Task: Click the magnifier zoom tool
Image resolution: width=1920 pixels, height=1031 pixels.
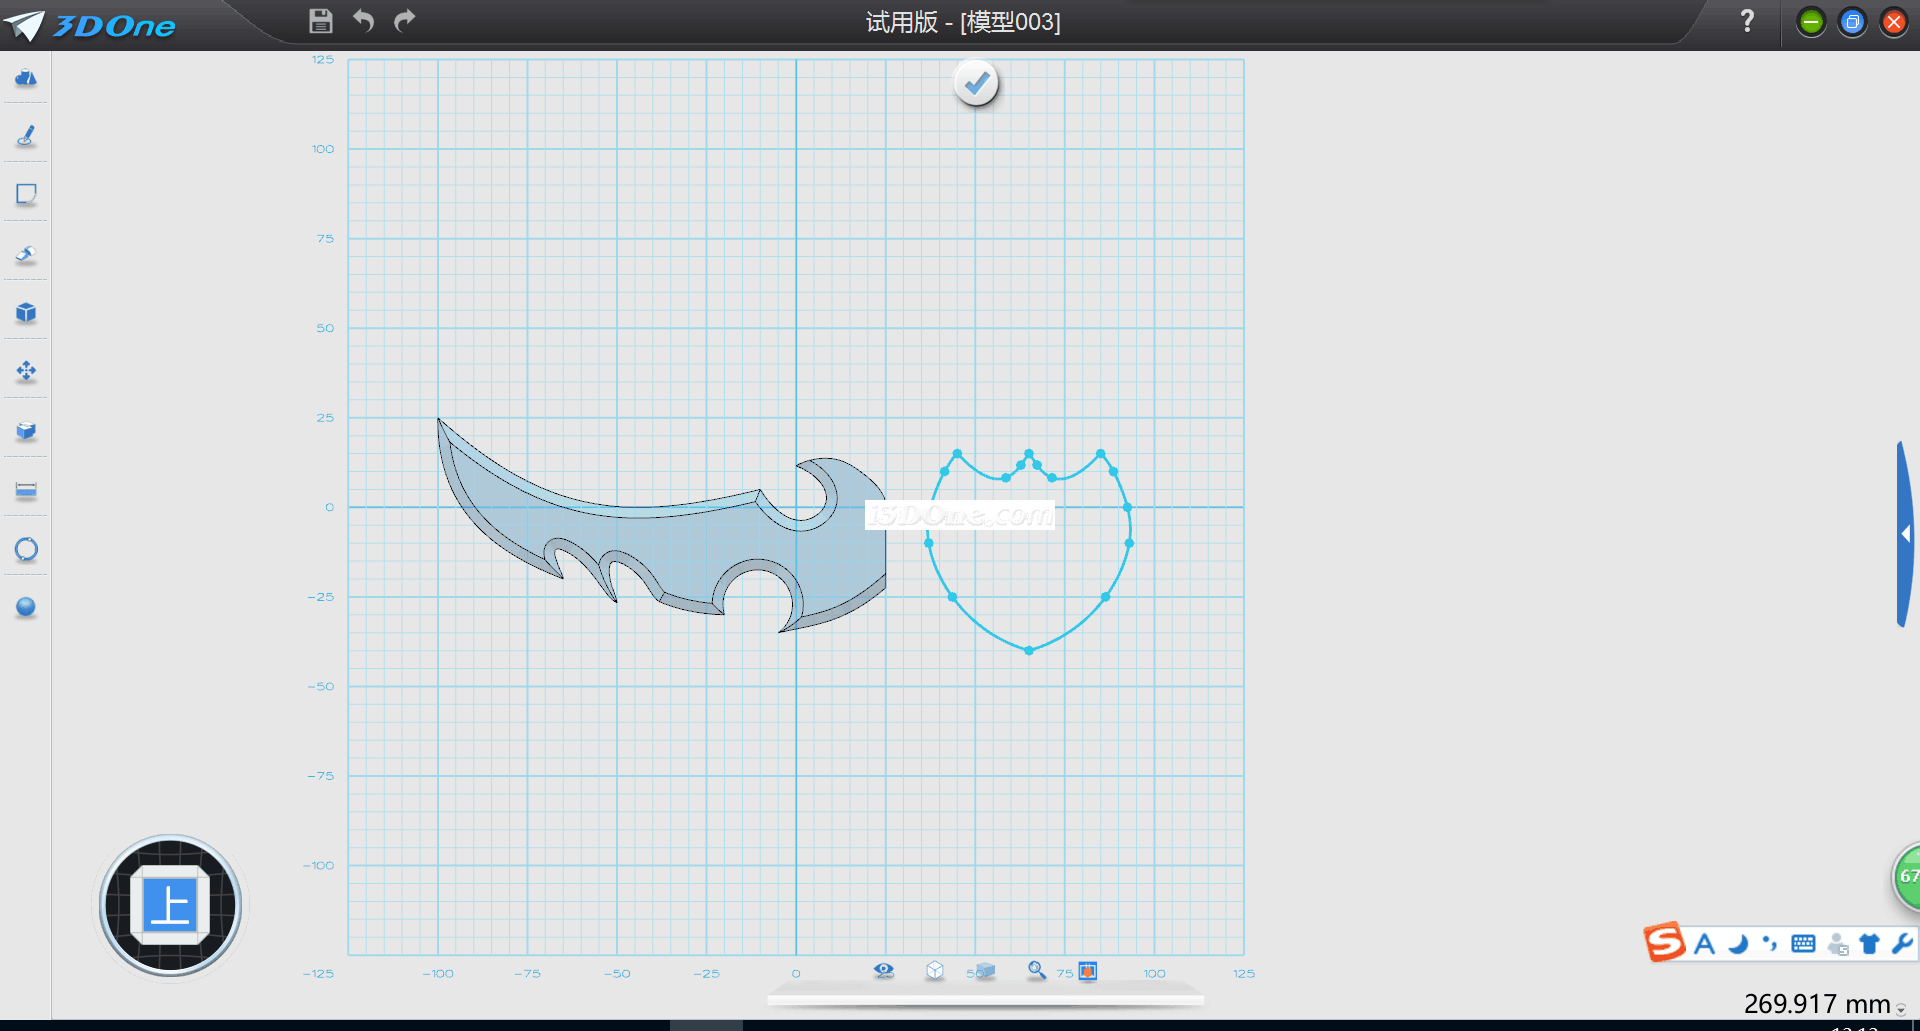Action: click(x=1037, y=970)
